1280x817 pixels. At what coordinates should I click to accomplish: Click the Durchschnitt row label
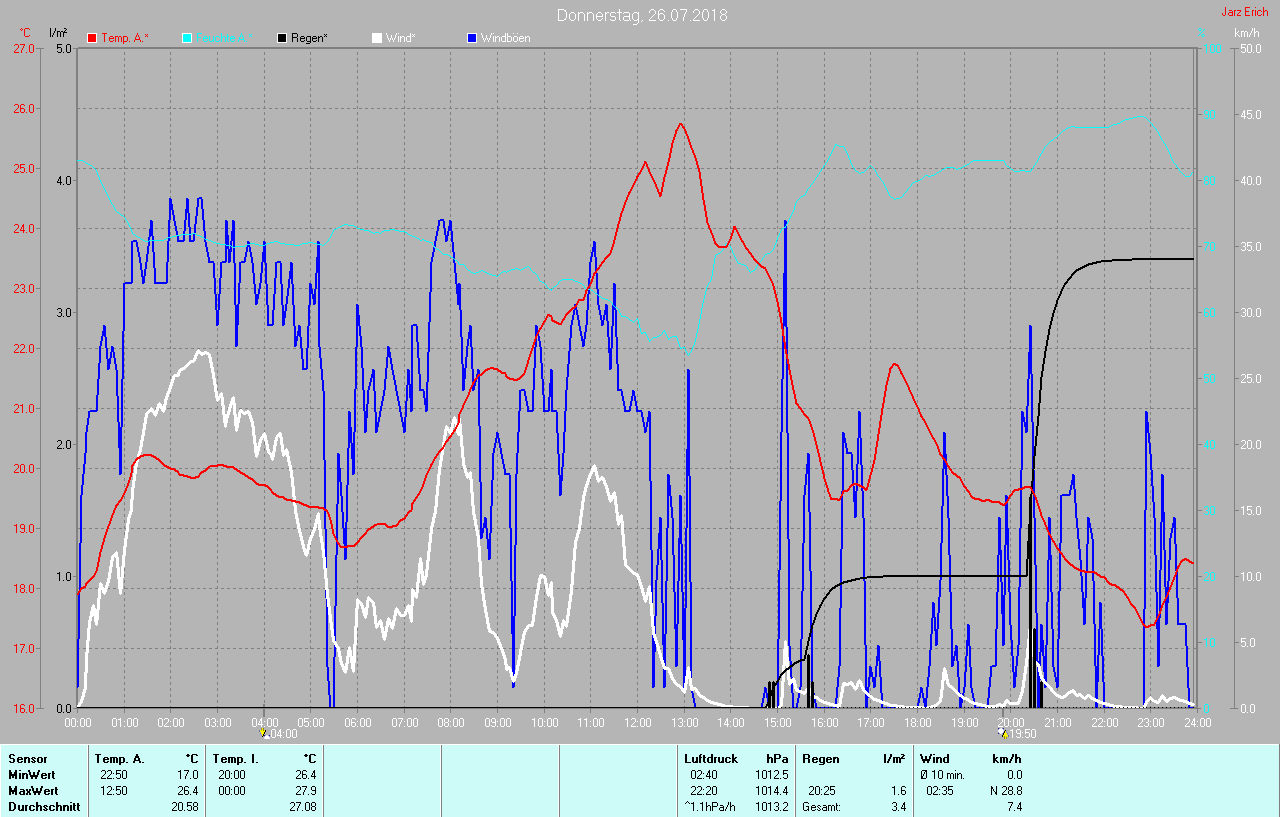(43, 806)
